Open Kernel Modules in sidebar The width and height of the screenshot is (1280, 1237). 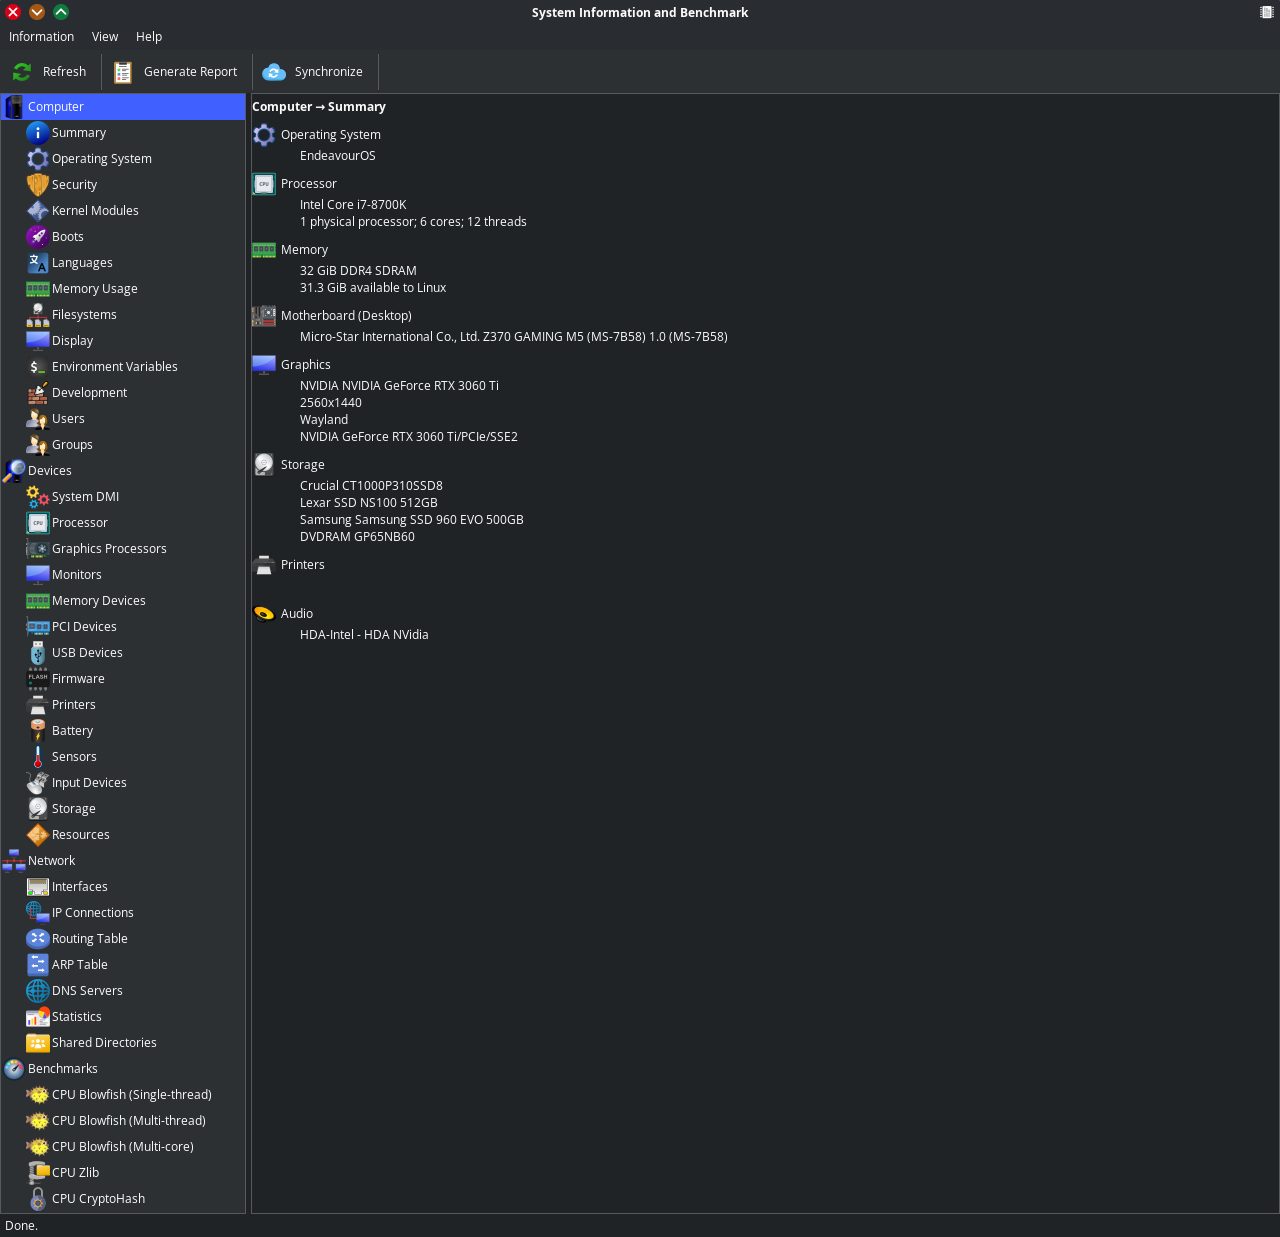pos(95,211)
